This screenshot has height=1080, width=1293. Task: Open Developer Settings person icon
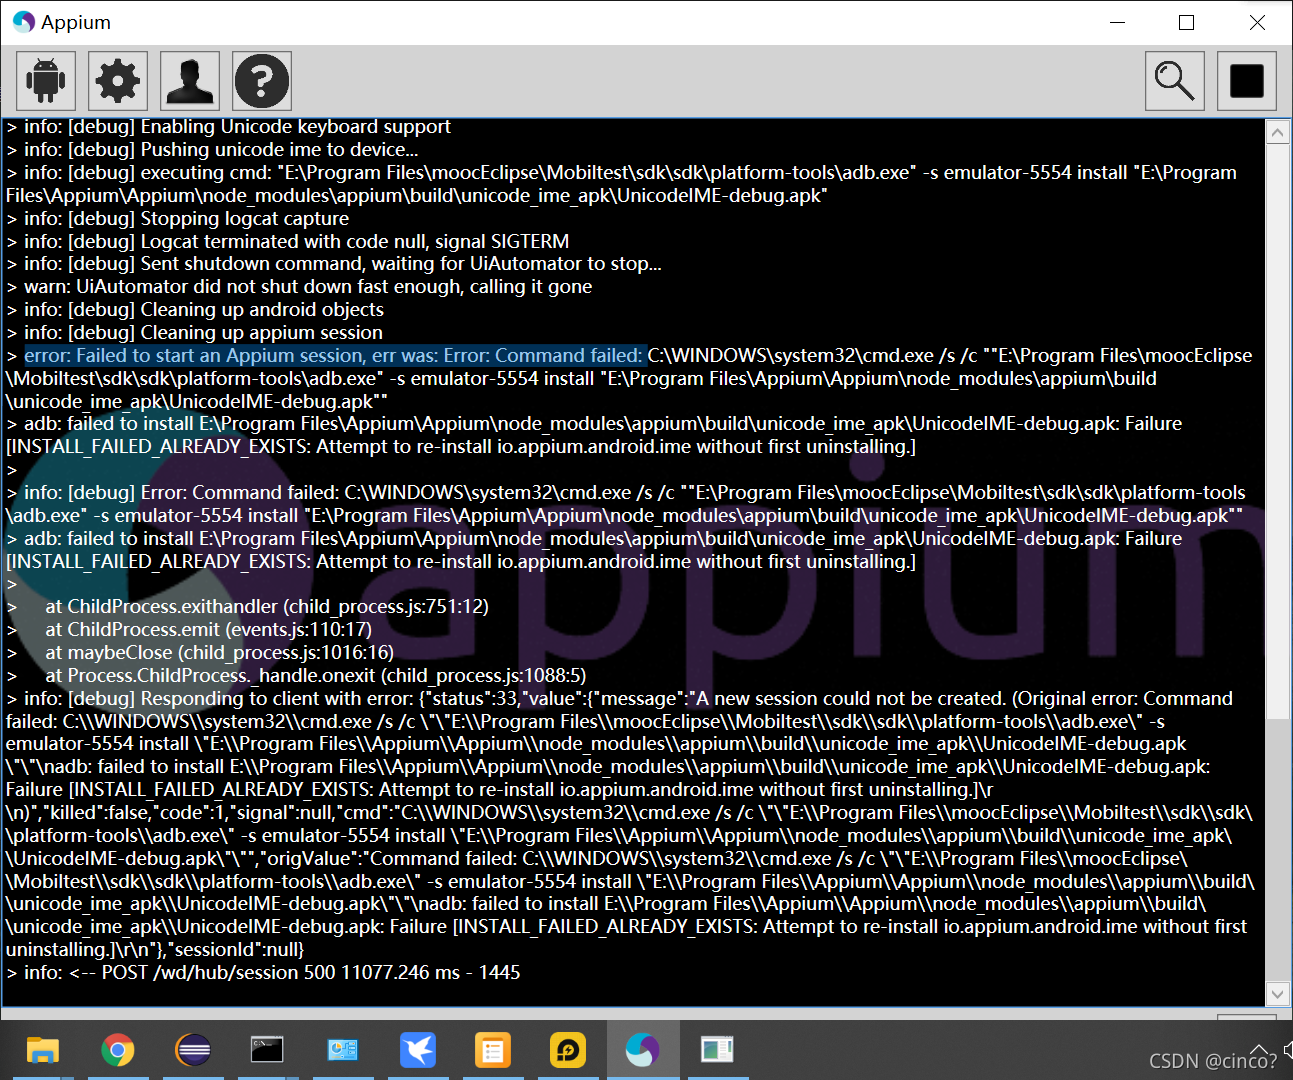tap(190, 81)
